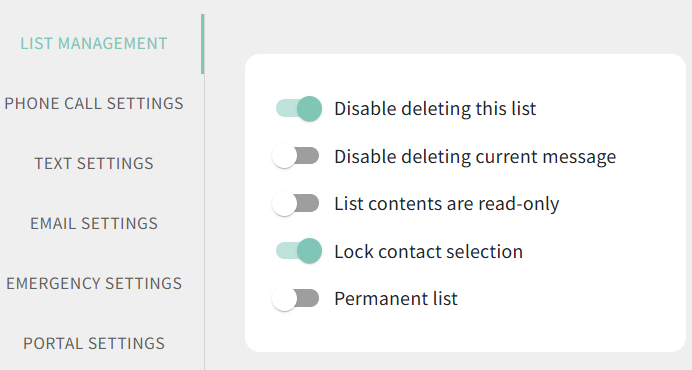Click the 'List contents are read-only' label text
692x370 pixels.
pos(447,204)
